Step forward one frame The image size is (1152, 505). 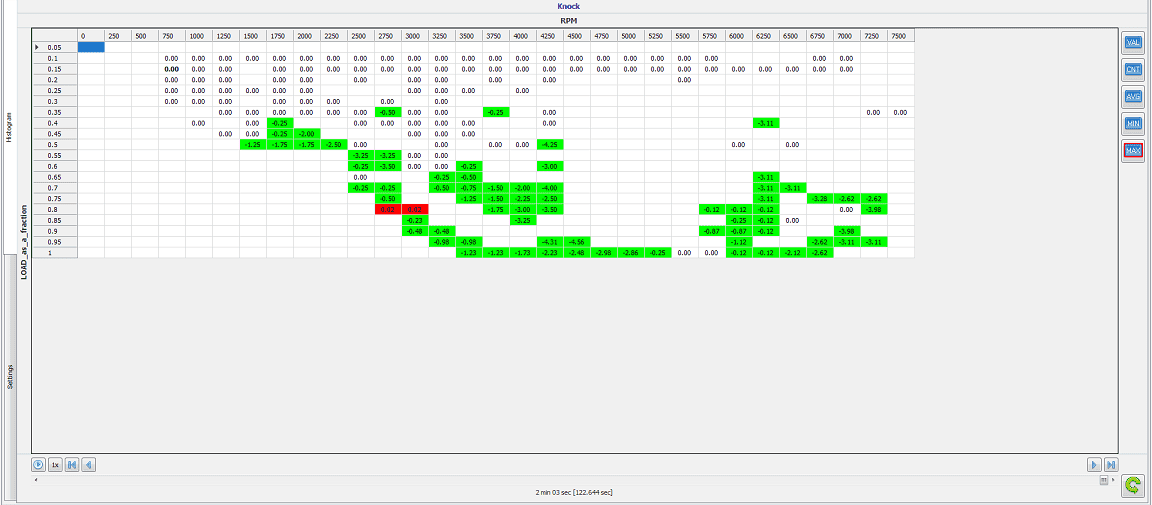coord(1095,465)
